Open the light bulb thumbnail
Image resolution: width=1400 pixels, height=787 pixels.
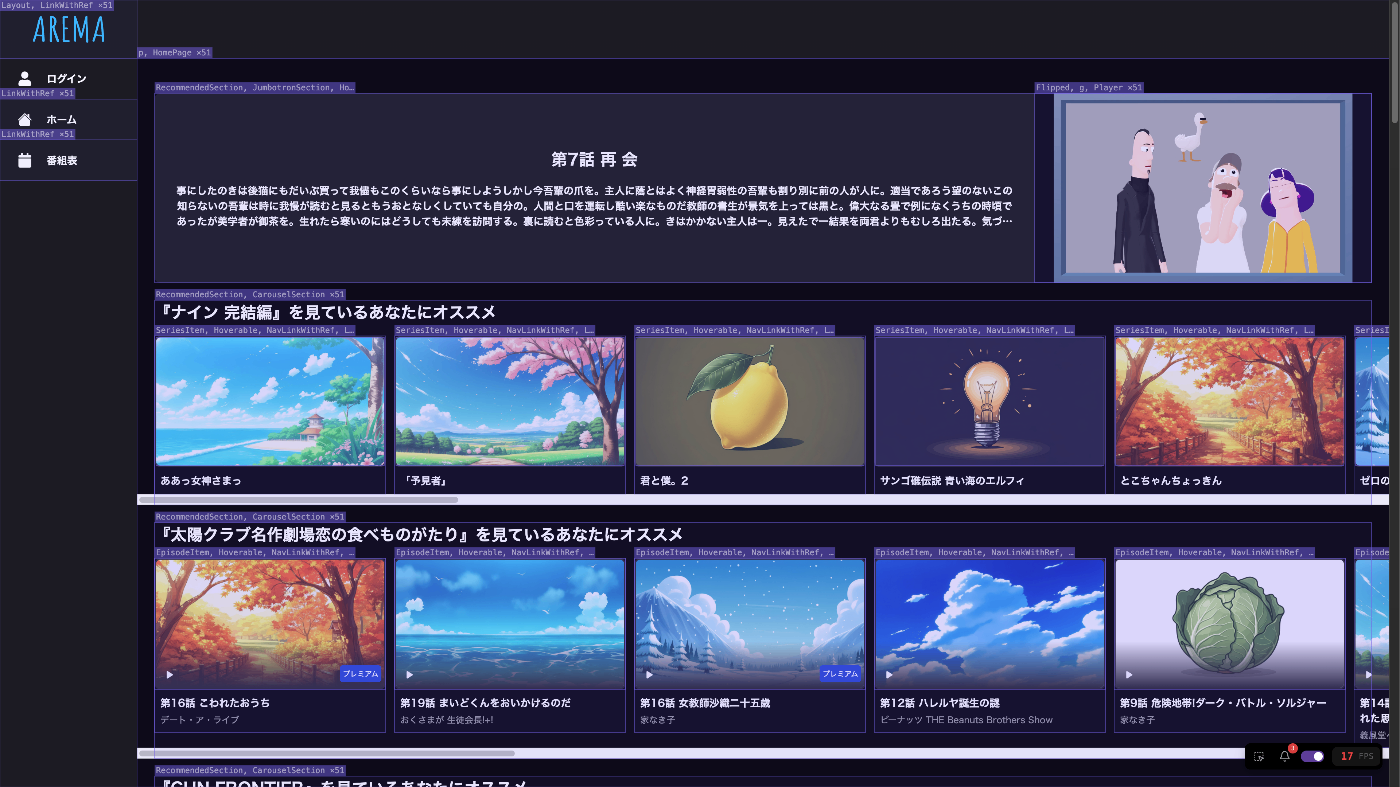990,402
